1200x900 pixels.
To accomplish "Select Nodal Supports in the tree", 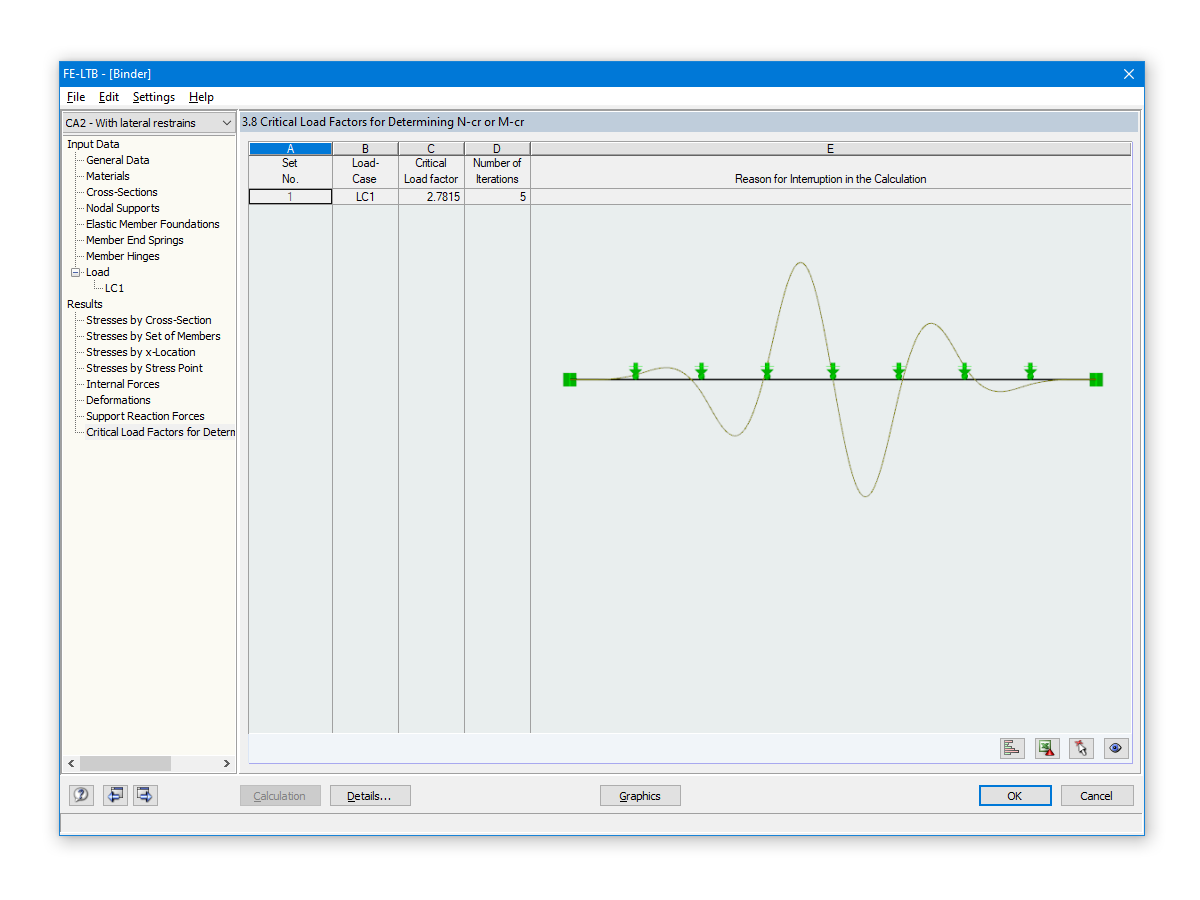I will pyautogui.click(x=123, y=208).
